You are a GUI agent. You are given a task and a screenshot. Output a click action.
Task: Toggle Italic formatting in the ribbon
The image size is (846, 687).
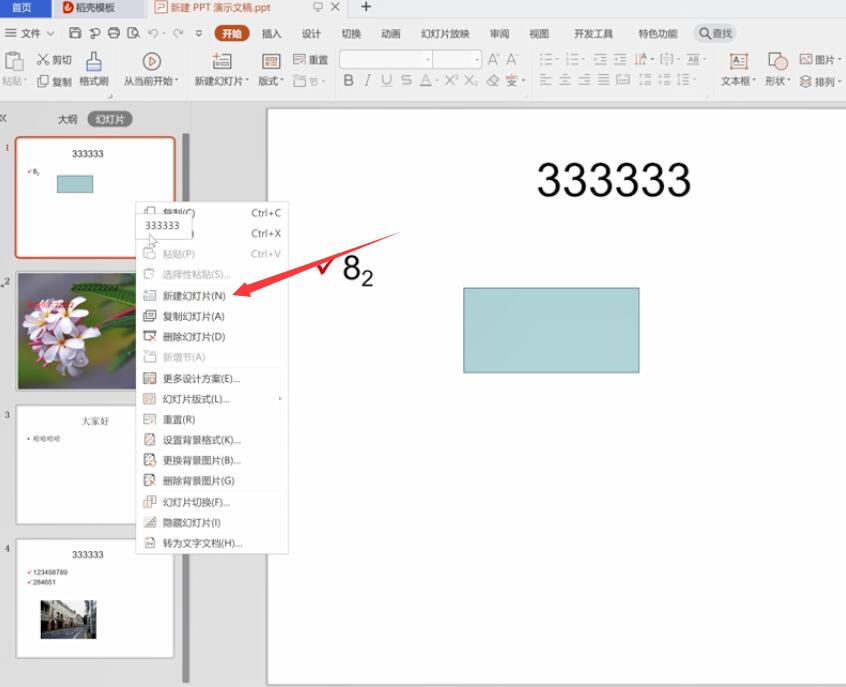click(x=368, y=81)
